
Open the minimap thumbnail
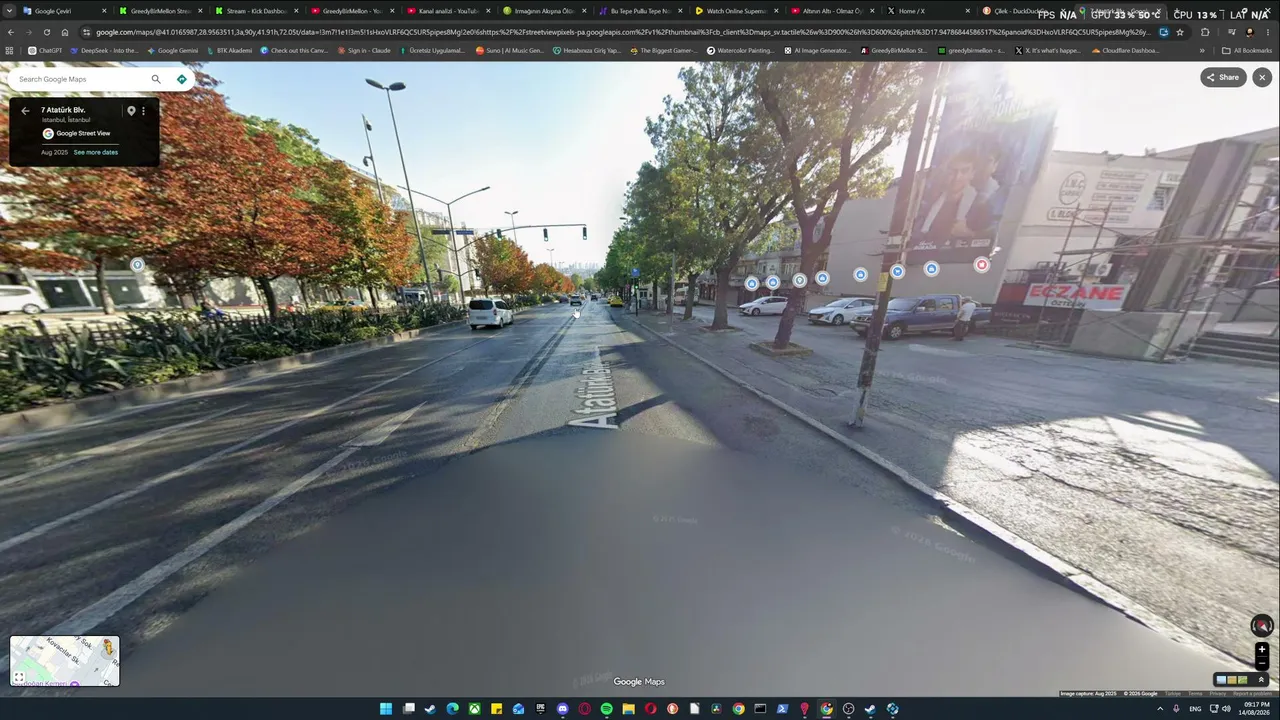click(65, 661)
